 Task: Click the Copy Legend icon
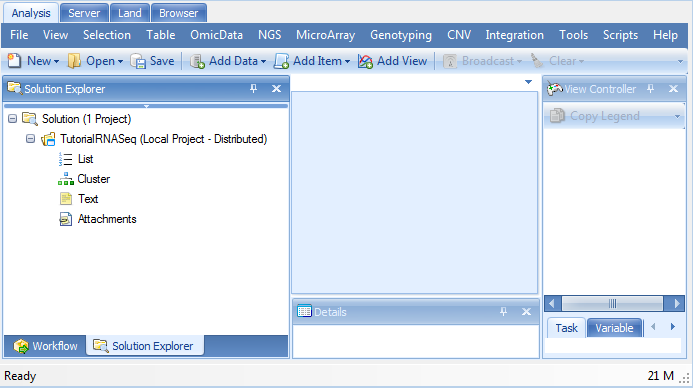click(x=557, y=116)
